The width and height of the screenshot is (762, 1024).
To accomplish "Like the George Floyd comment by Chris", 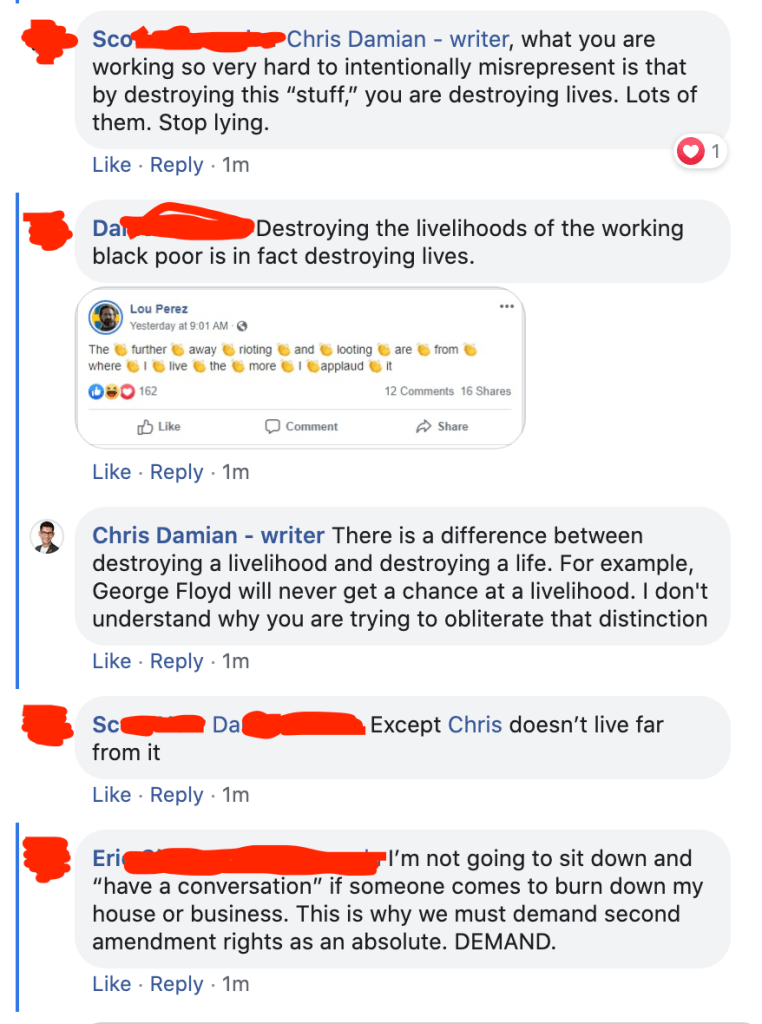I will click(x=112, y=661).
